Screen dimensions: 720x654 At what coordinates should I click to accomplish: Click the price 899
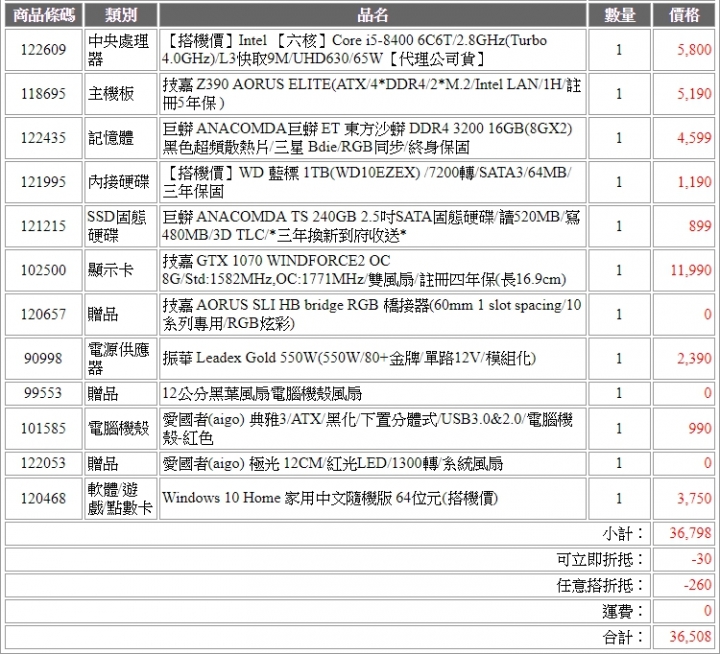tap(700, 226)
